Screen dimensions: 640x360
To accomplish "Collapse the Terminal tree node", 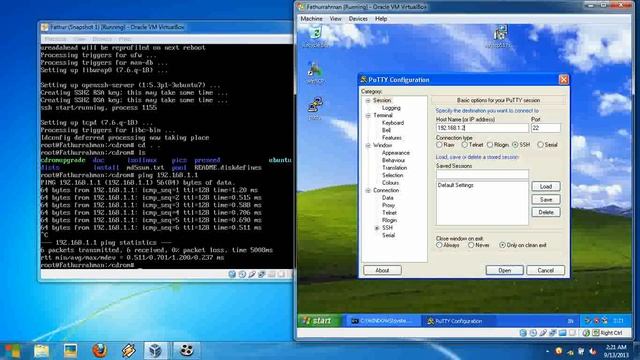I will click(x=368, y=116).
